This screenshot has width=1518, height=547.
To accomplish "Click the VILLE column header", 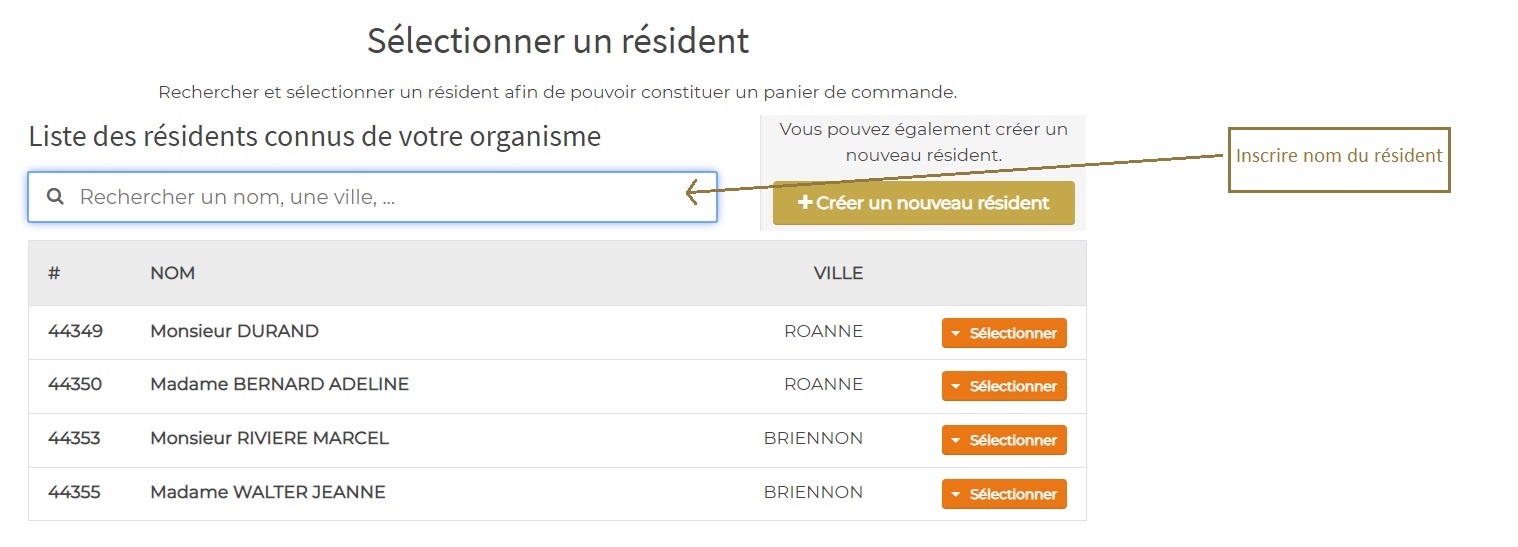I will pyautogui.click(x=837, y=273).
